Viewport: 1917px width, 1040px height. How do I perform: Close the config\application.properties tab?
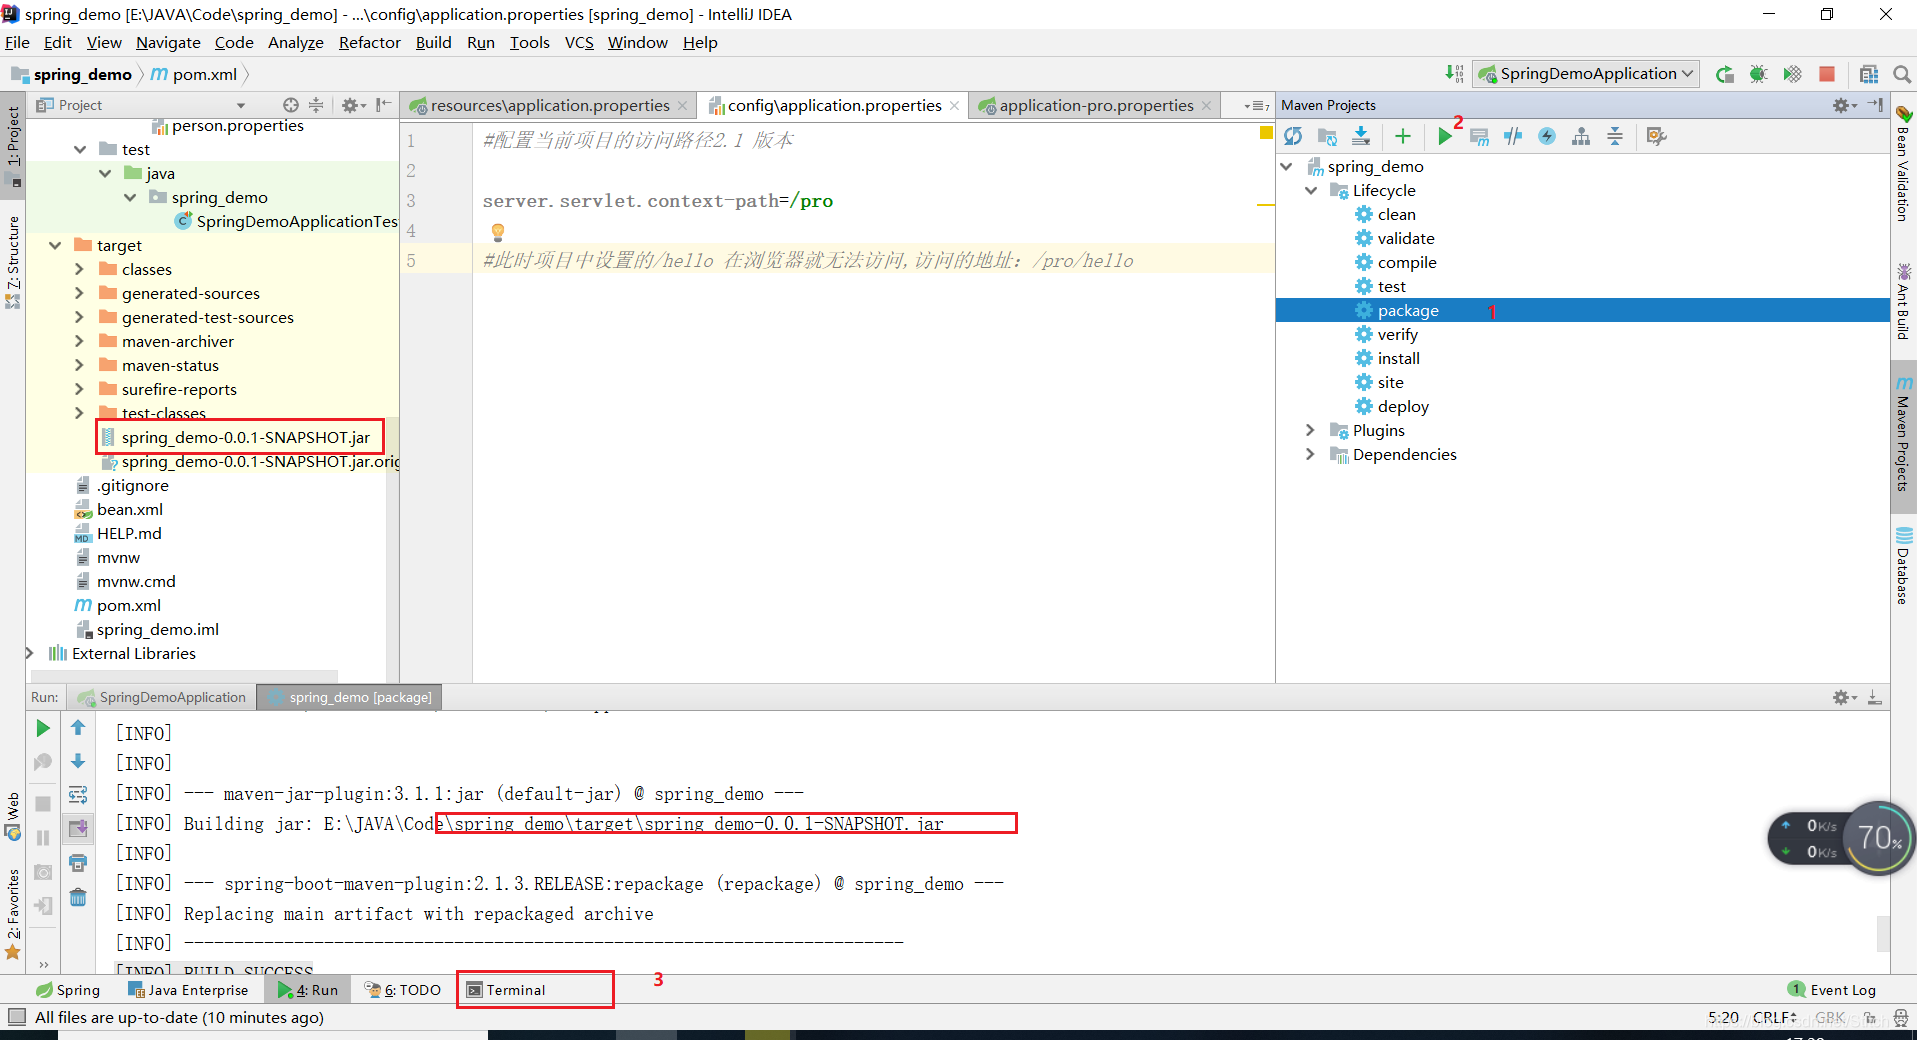pyautogui.click(x=954, y=105)
